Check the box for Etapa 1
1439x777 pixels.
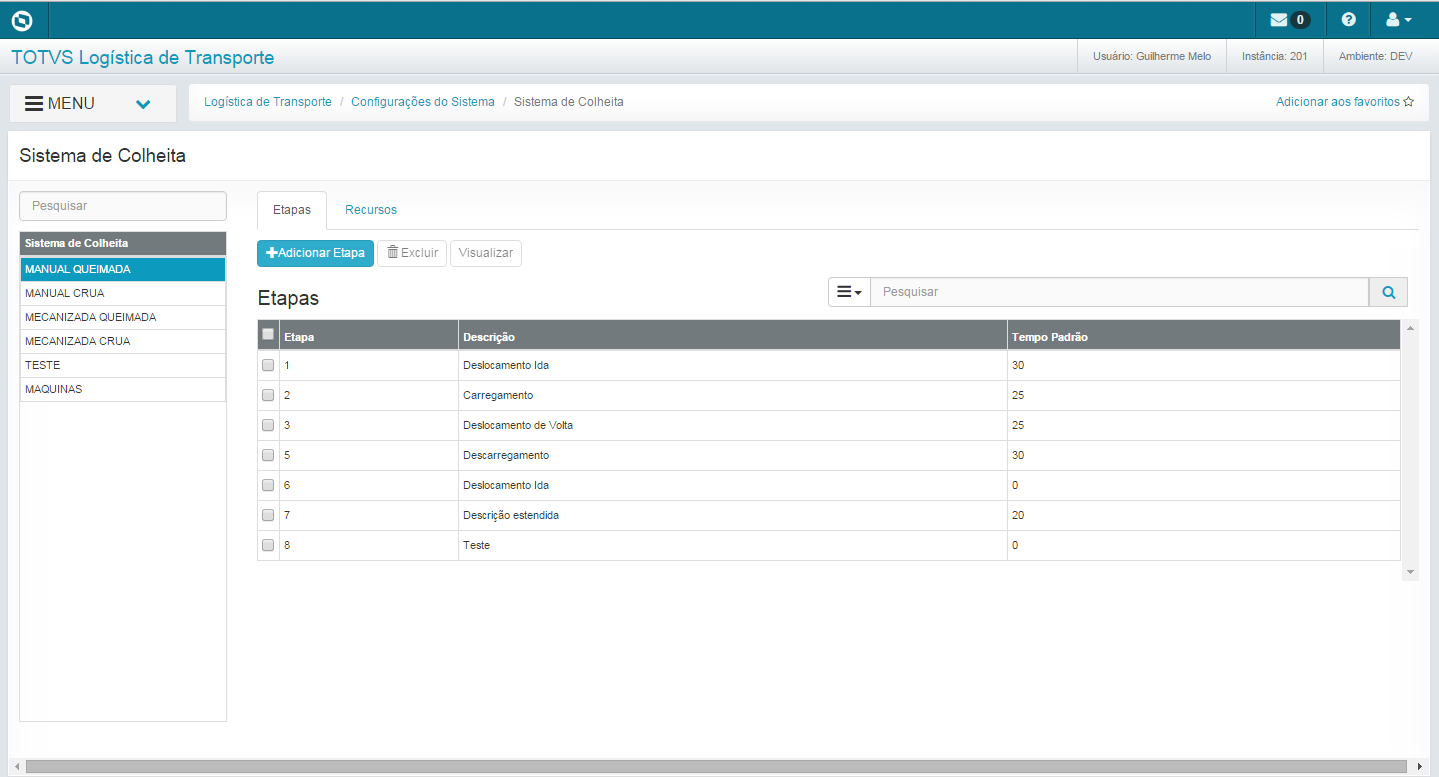(x=268, y=365)
